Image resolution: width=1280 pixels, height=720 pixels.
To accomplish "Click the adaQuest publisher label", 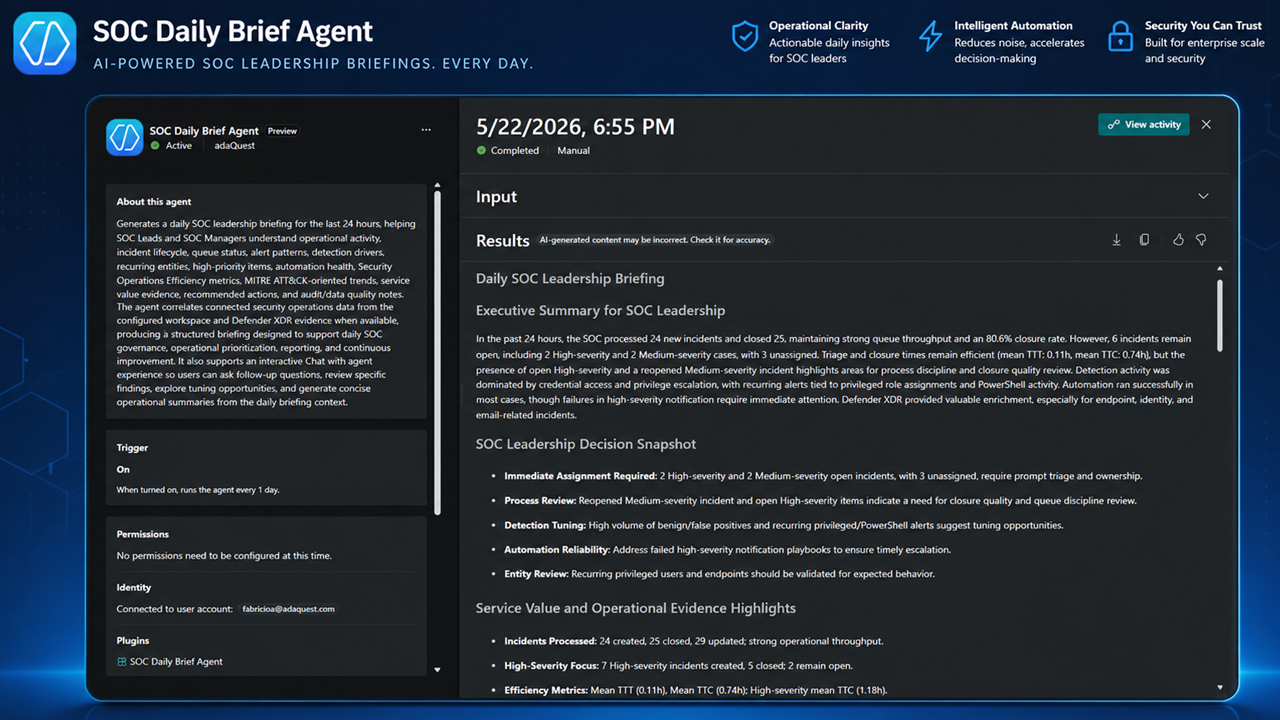I will pyautogui.click(x=235, y=146).
